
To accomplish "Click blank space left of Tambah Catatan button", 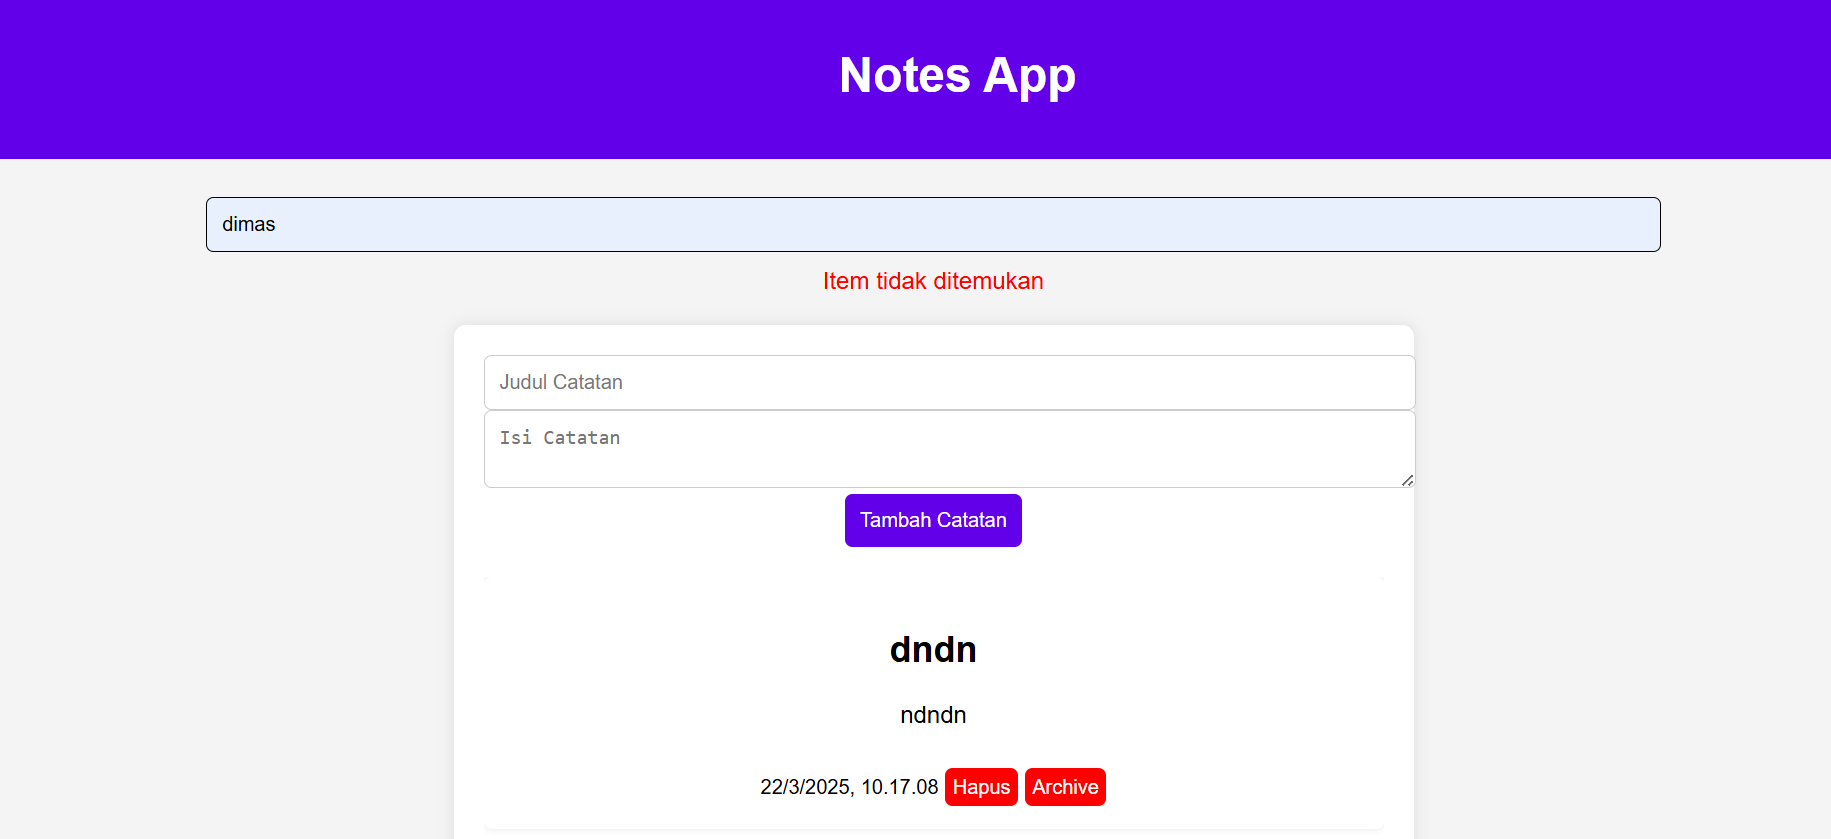I will pyautogui.click(x=650, y=520).
